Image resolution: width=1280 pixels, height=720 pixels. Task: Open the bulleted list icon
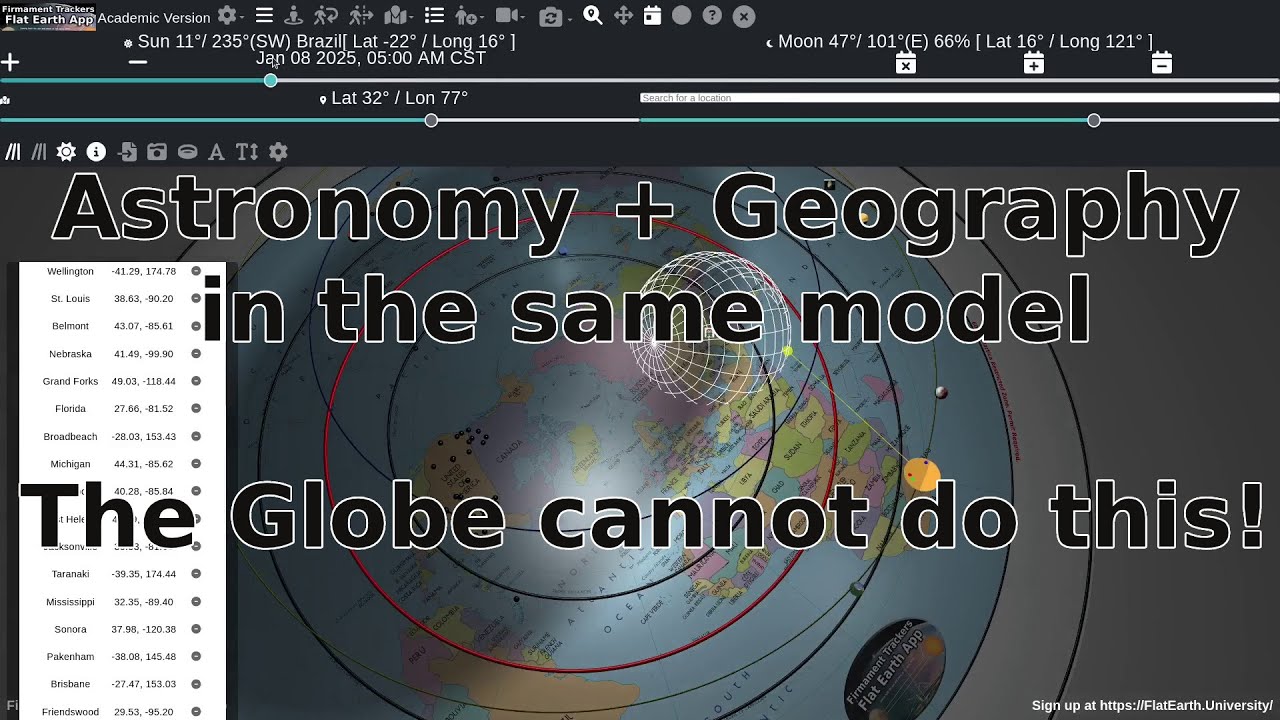(434, 16)
